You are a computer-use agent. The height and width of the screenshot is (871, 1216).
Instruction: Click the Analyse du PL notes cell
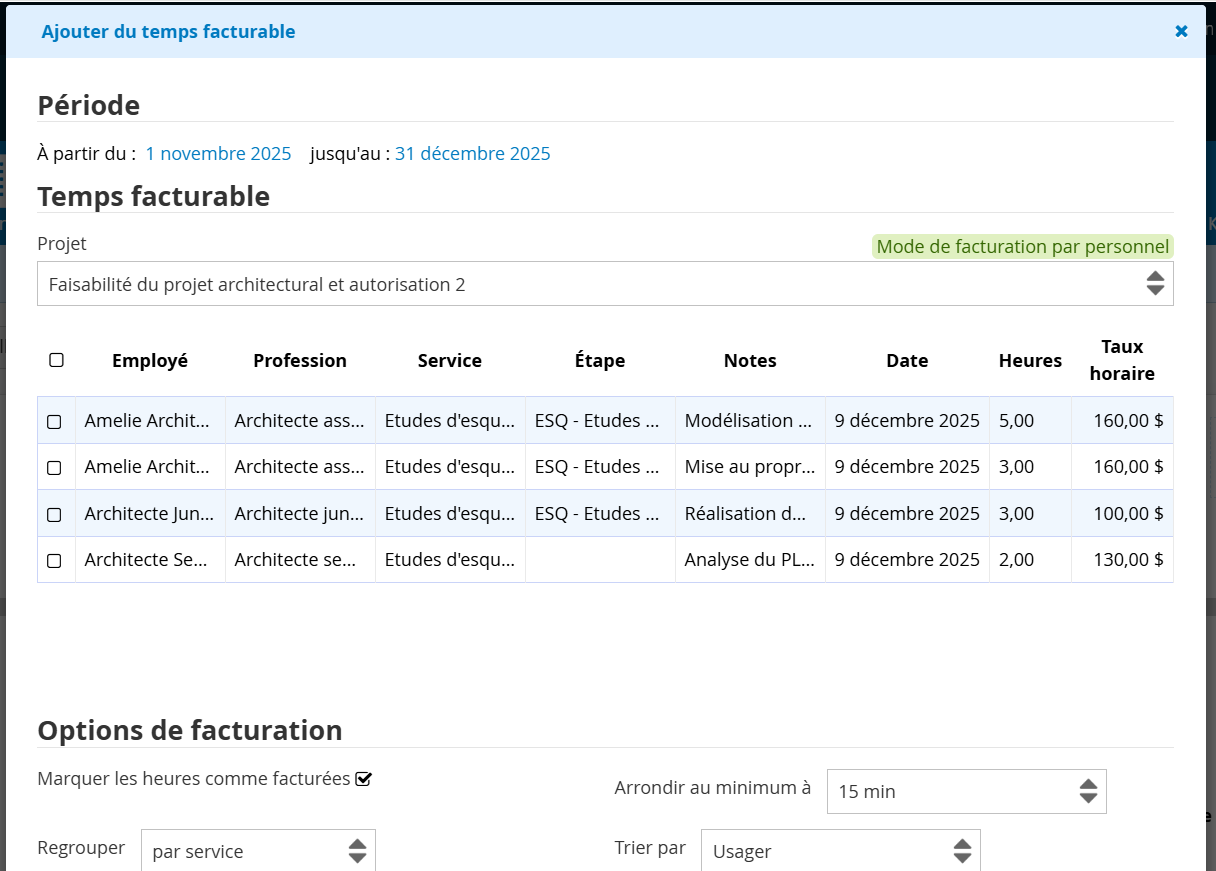point(749,560)
